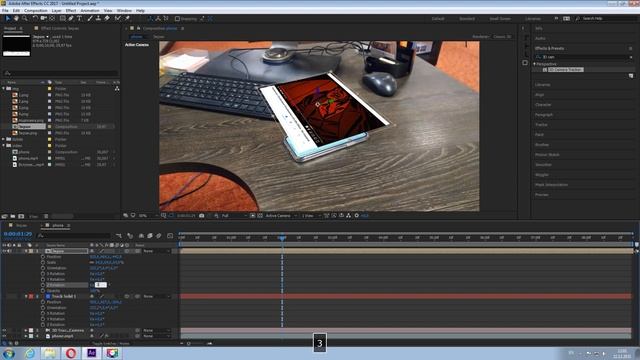Image resolution: width=640 pixels, height=360 pixels.
Task: Toggle video visibility eye for layer 1
Action: (x=4, y=251)
